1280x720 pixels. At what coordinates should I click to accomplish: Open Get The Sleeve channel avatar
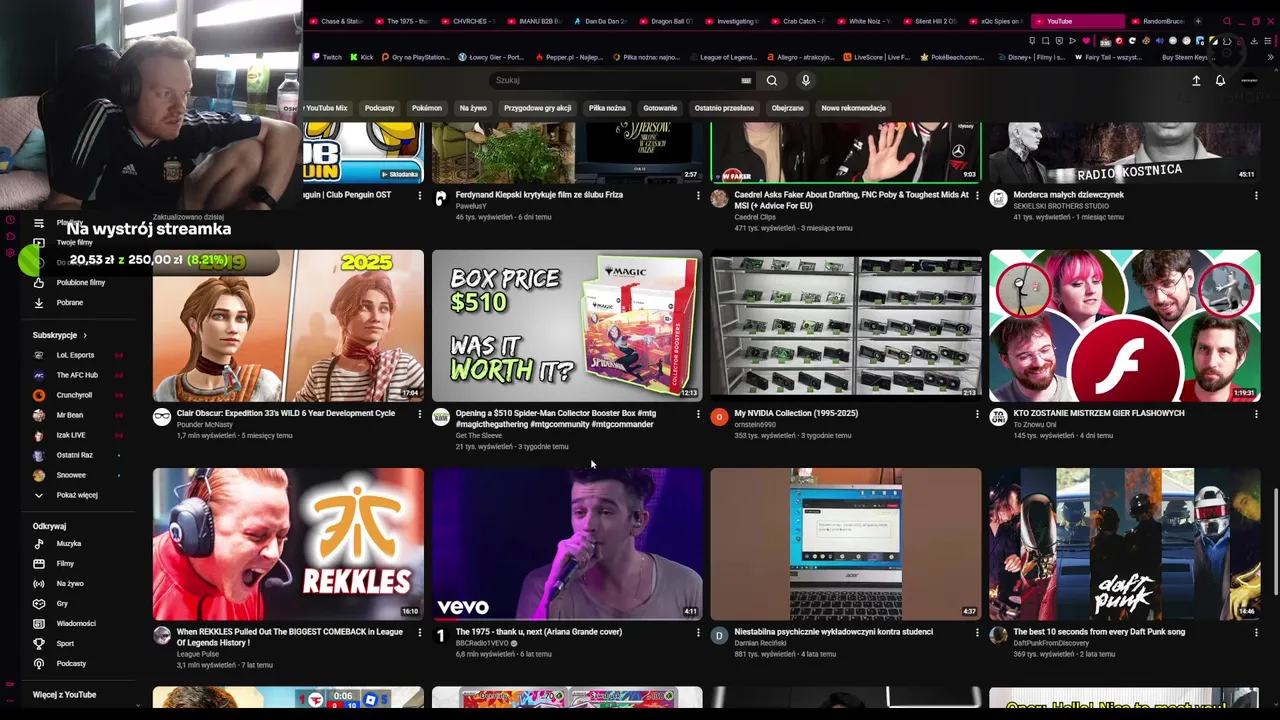441,418
